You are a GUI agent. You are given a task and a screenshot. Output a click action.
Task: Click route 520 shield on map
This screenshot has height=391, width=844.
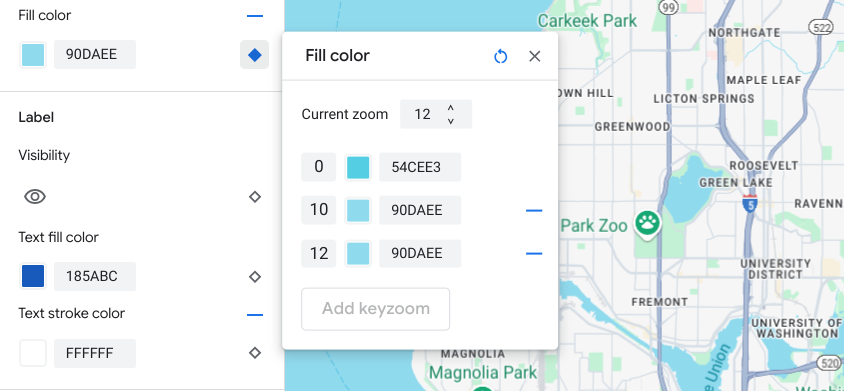click(x=829, y=364)
